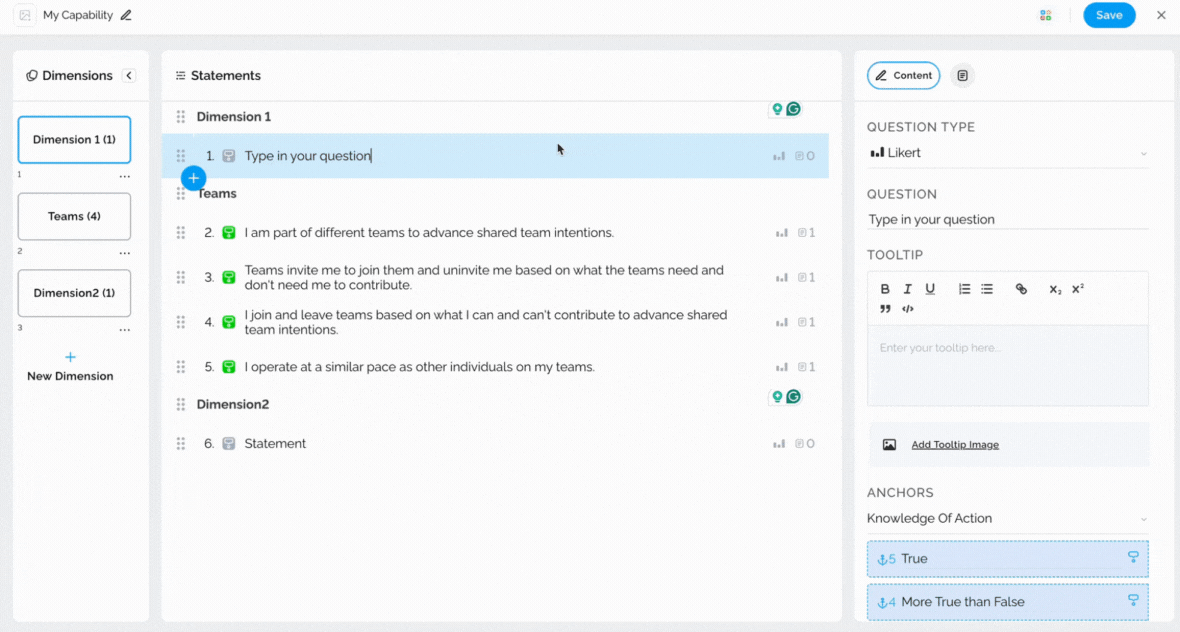1180x632 pixels.
Task: Open the notes tab beside Content
Action: pos(962,76)
